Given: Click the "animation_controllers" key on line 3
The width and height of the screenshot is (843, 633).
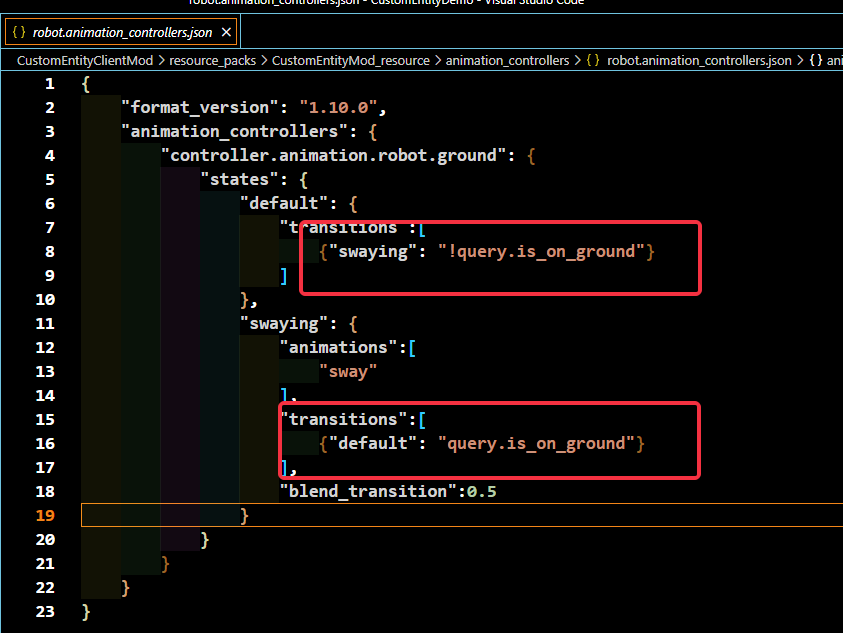Looking at the screenshot, I should pos(234,132).
